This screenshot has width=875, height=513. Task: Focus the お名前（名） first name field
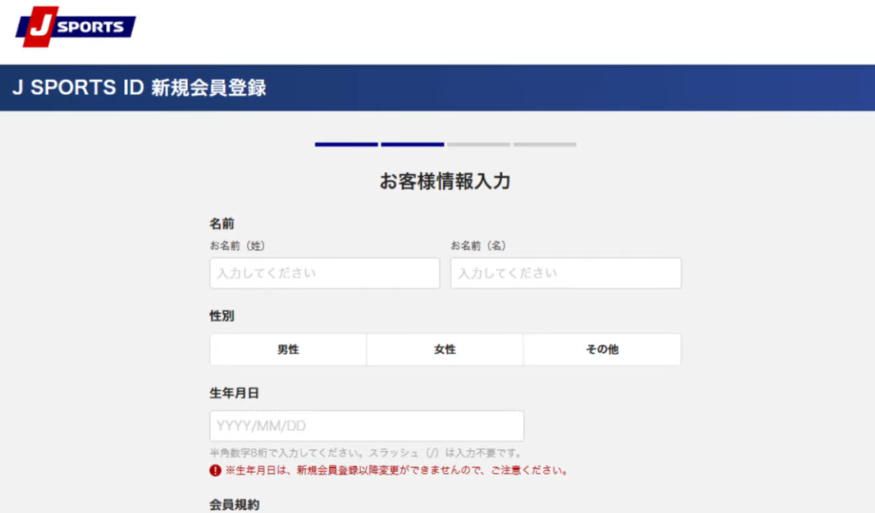point(566,273)
